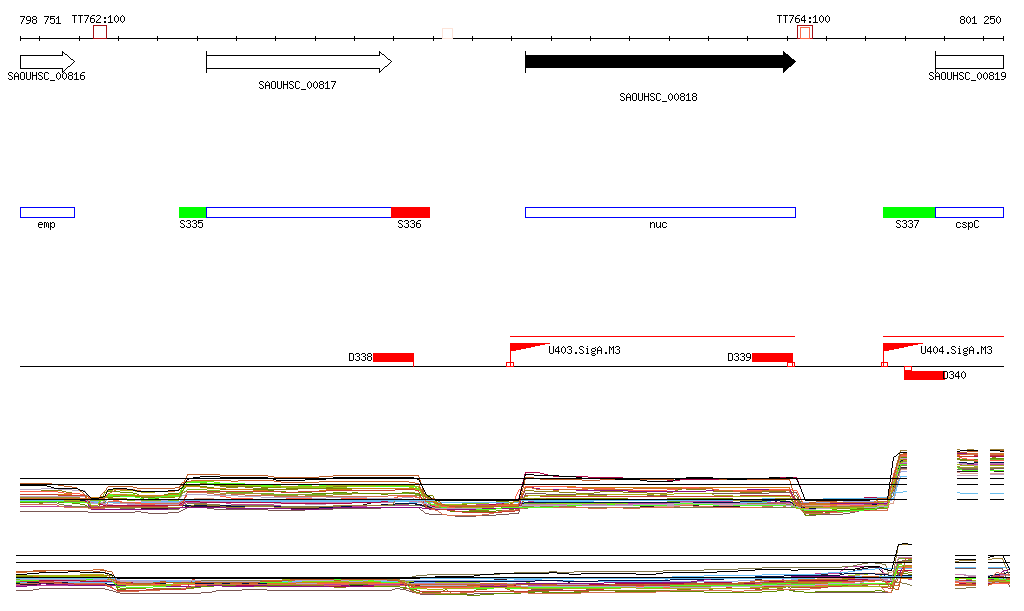Click the SAOUHSC_00819 gene box
Viewport: 1024px width, 611px height.
click(969, 62)
